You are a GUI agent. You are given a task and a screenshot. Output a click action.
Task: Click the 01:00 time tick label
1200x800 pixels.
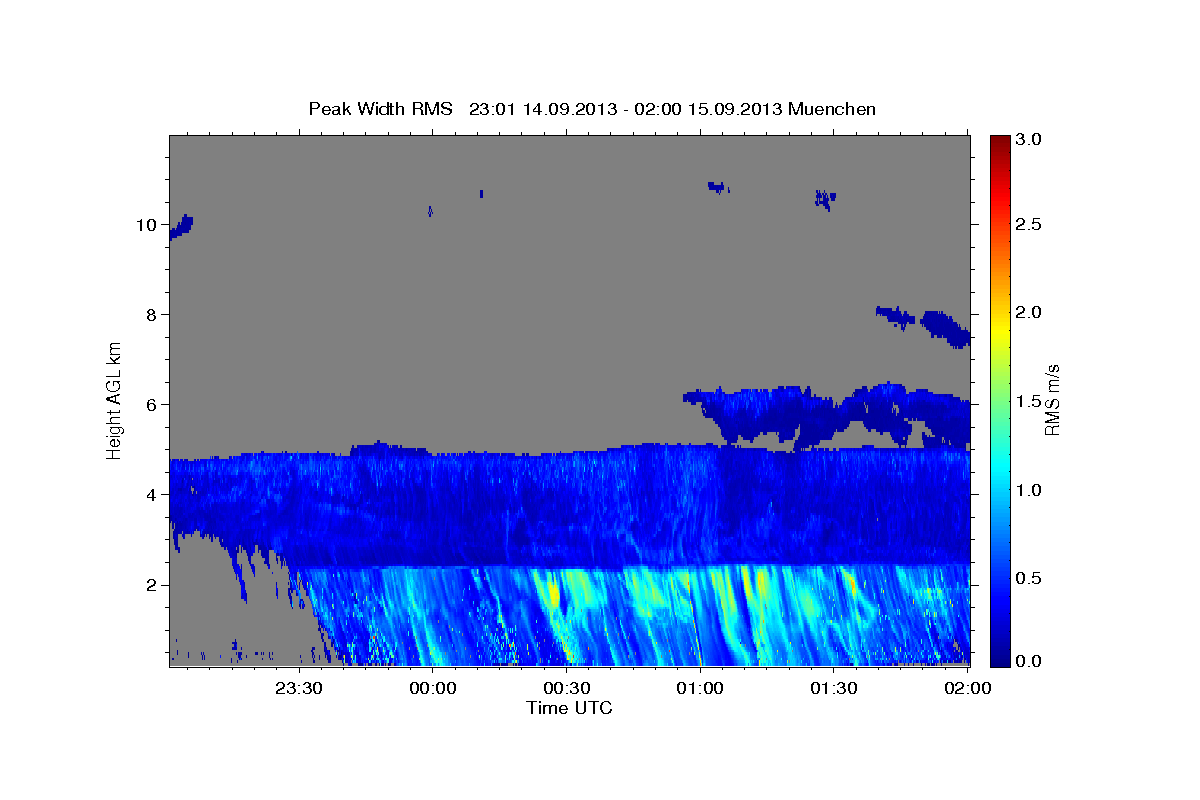700,688
